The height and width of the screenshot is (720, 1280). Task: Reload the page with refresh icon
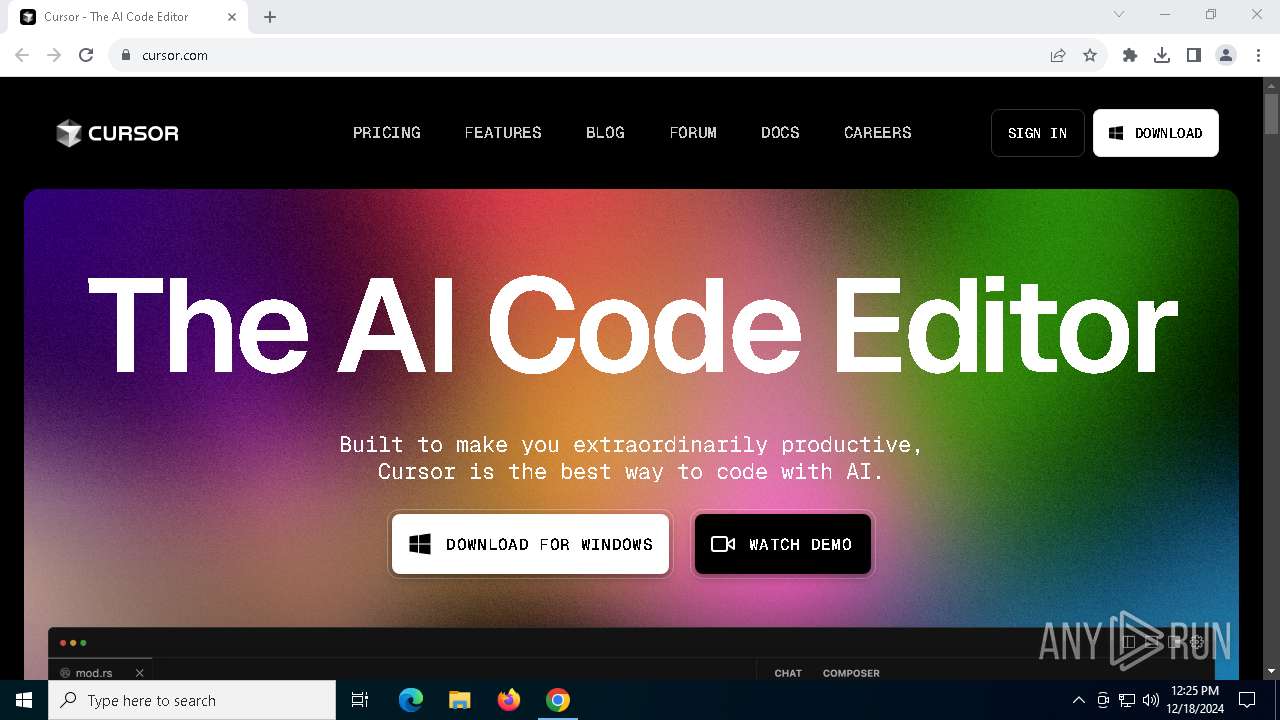point(86,55)
